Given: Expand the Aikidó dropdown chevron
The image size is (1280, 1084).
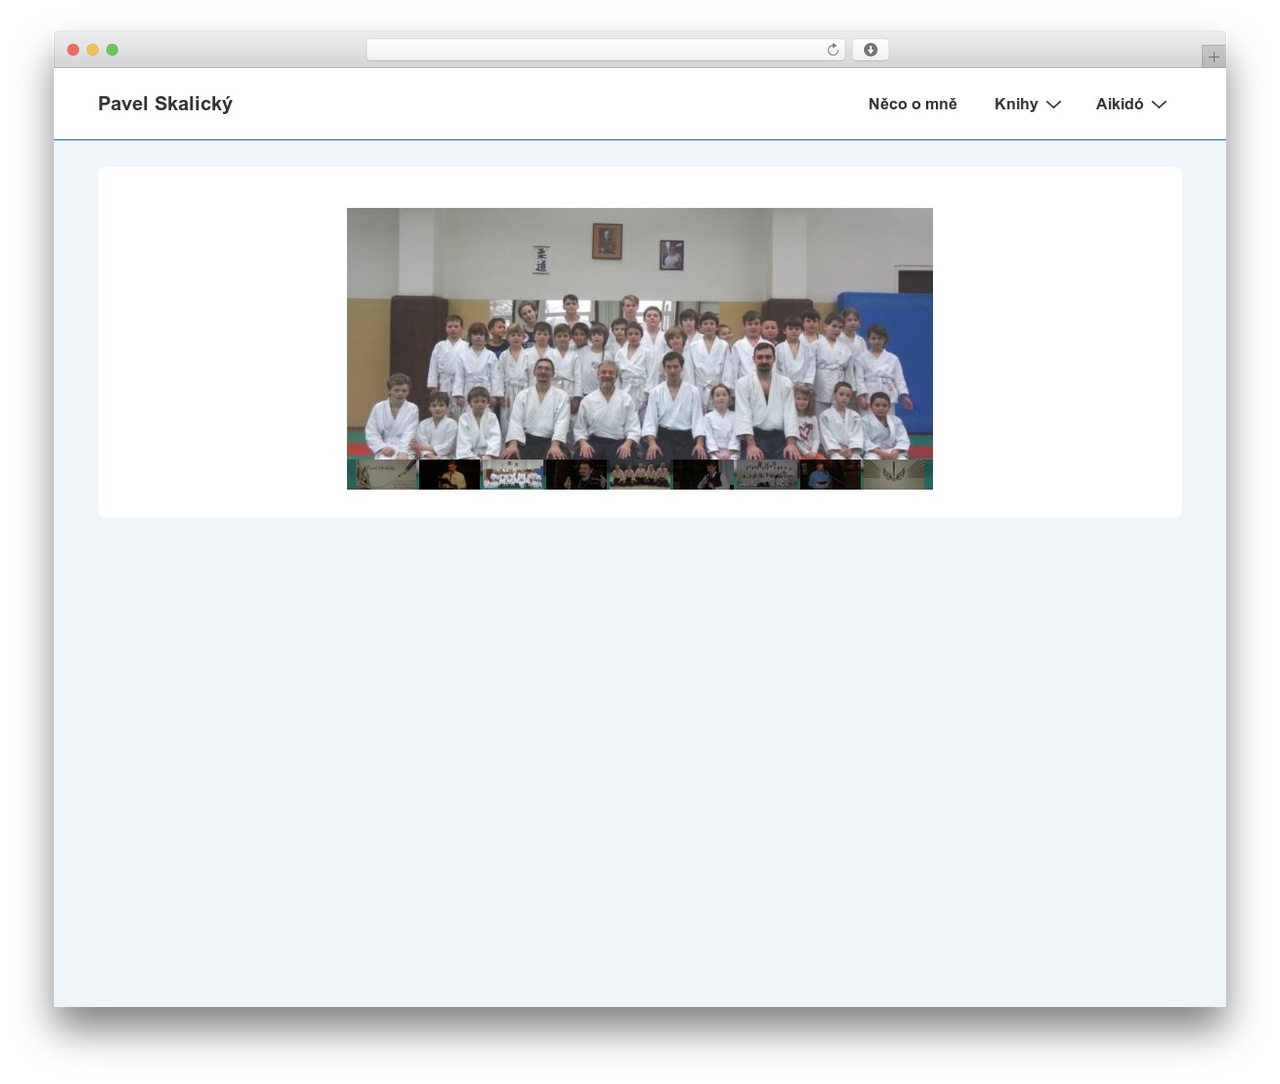Looking at the screenshot, I should point(1159,104).
